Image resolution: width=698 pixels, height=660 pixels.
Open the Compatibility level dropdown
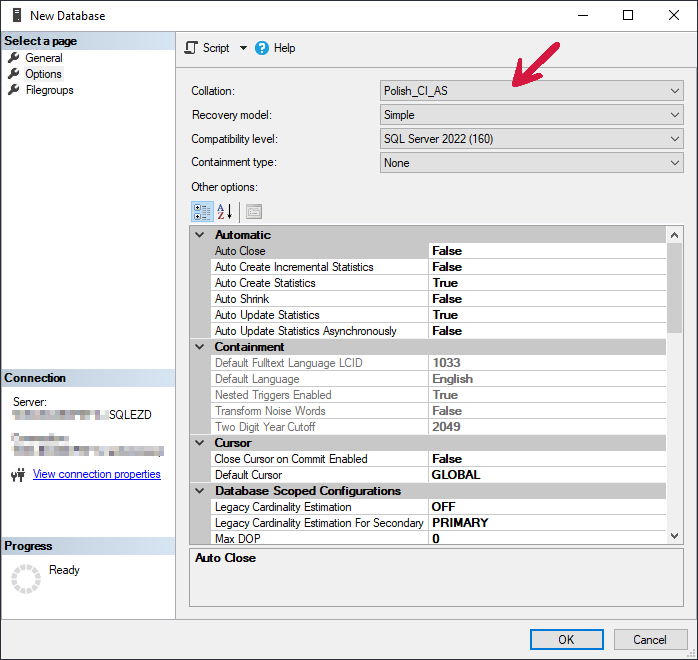tap(675, 139)
